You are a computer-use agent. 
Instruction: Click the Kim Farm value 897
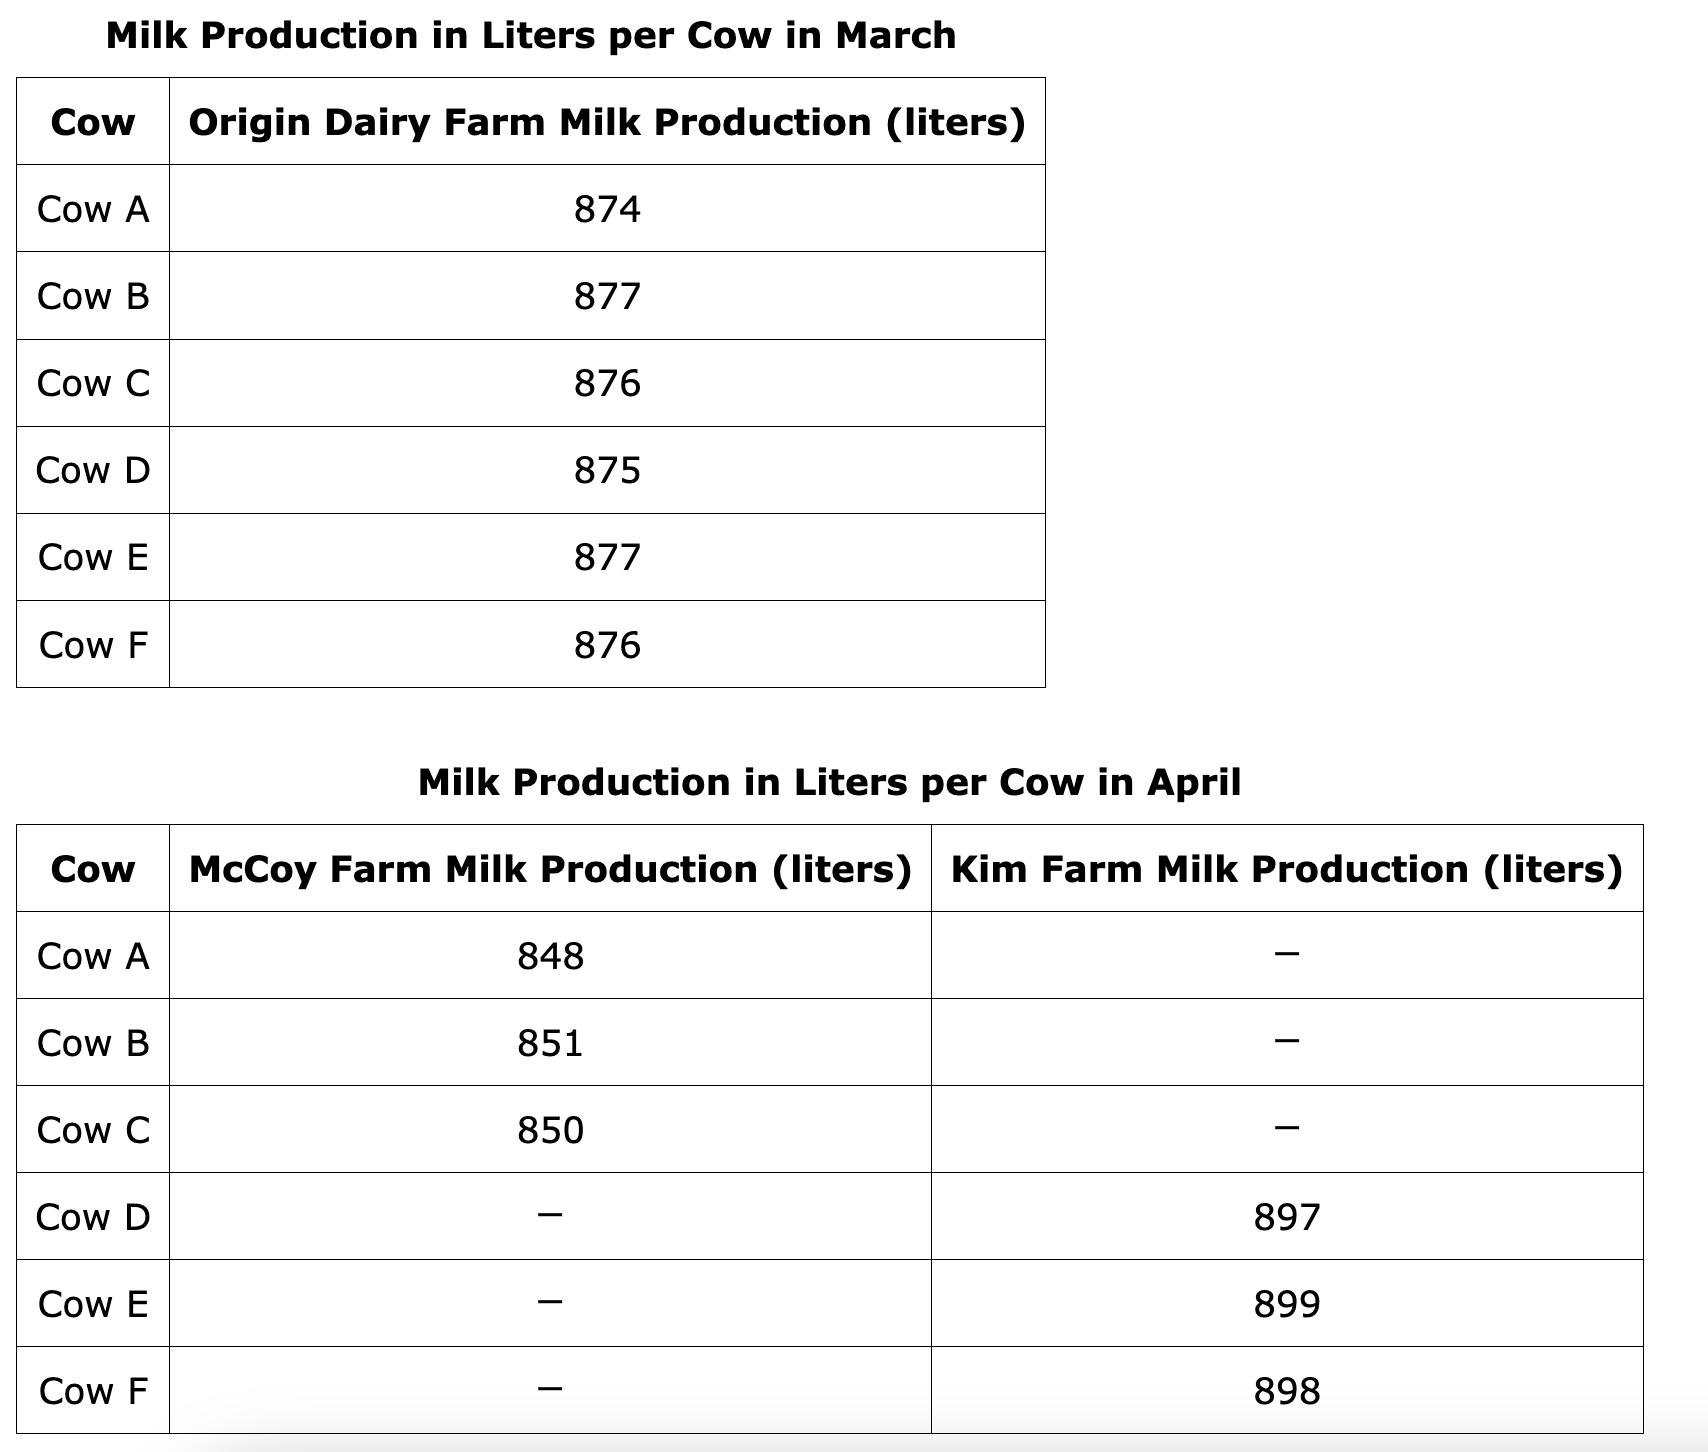tap(1286, 1218)
